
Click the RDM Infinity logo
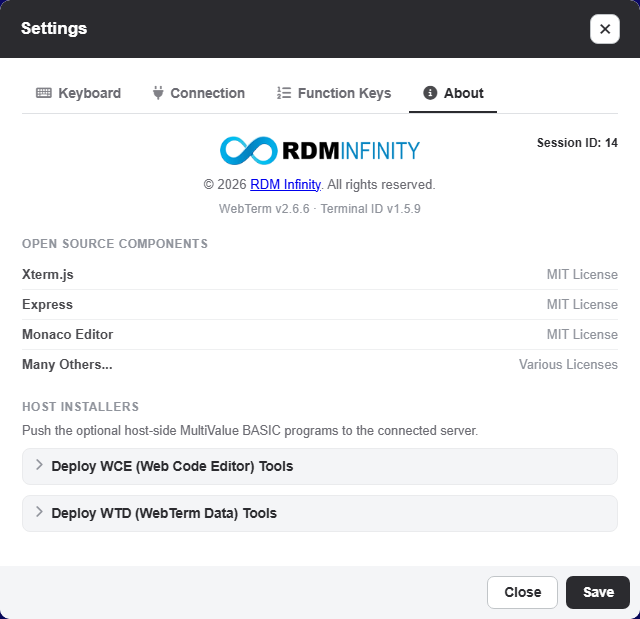coord(320,150)
